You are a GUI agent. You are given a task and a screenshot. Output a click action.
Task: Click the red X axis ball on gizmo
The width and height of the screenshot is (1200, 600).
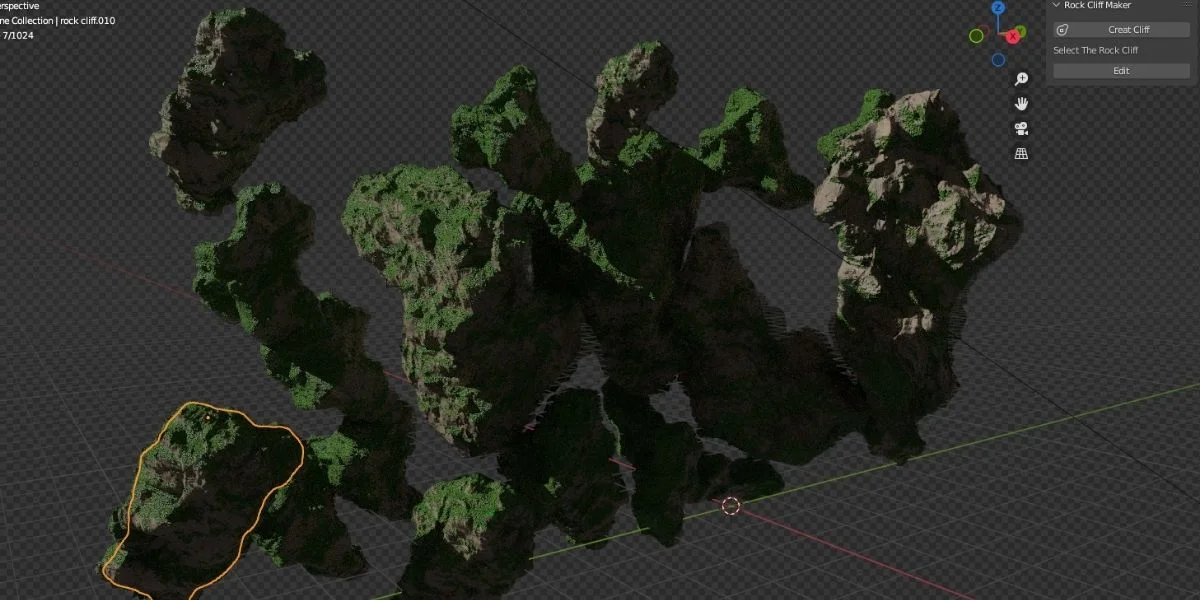(1013, 36)
